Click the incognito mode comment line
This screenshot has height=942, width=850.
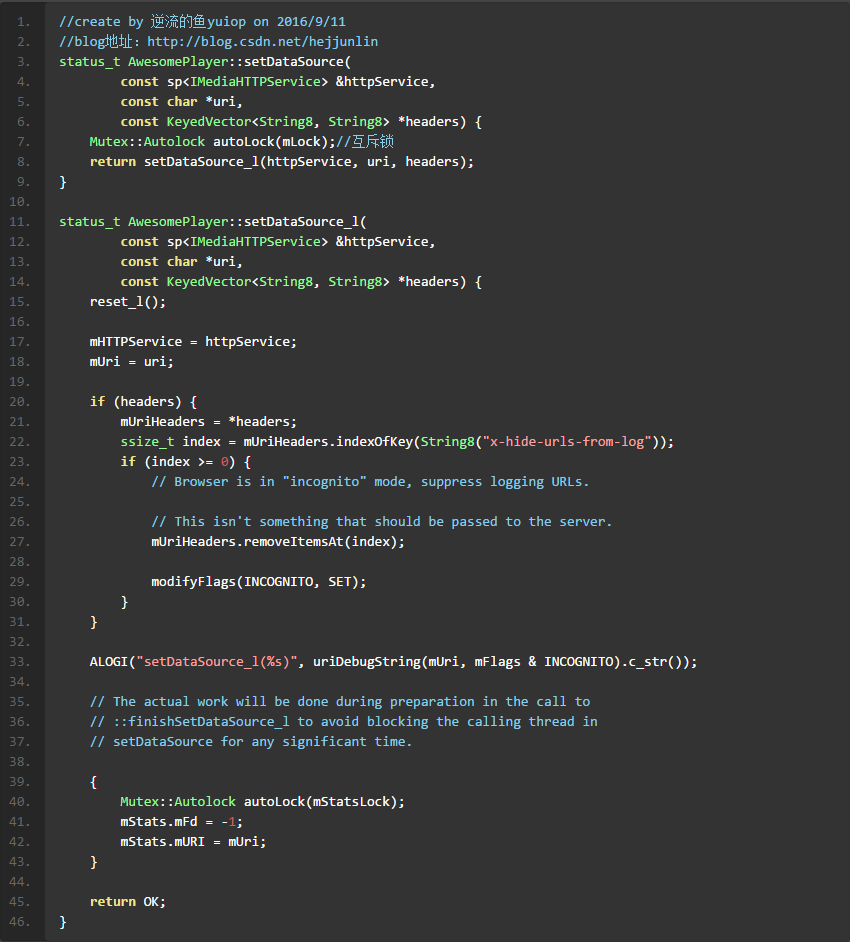(370, 481)
